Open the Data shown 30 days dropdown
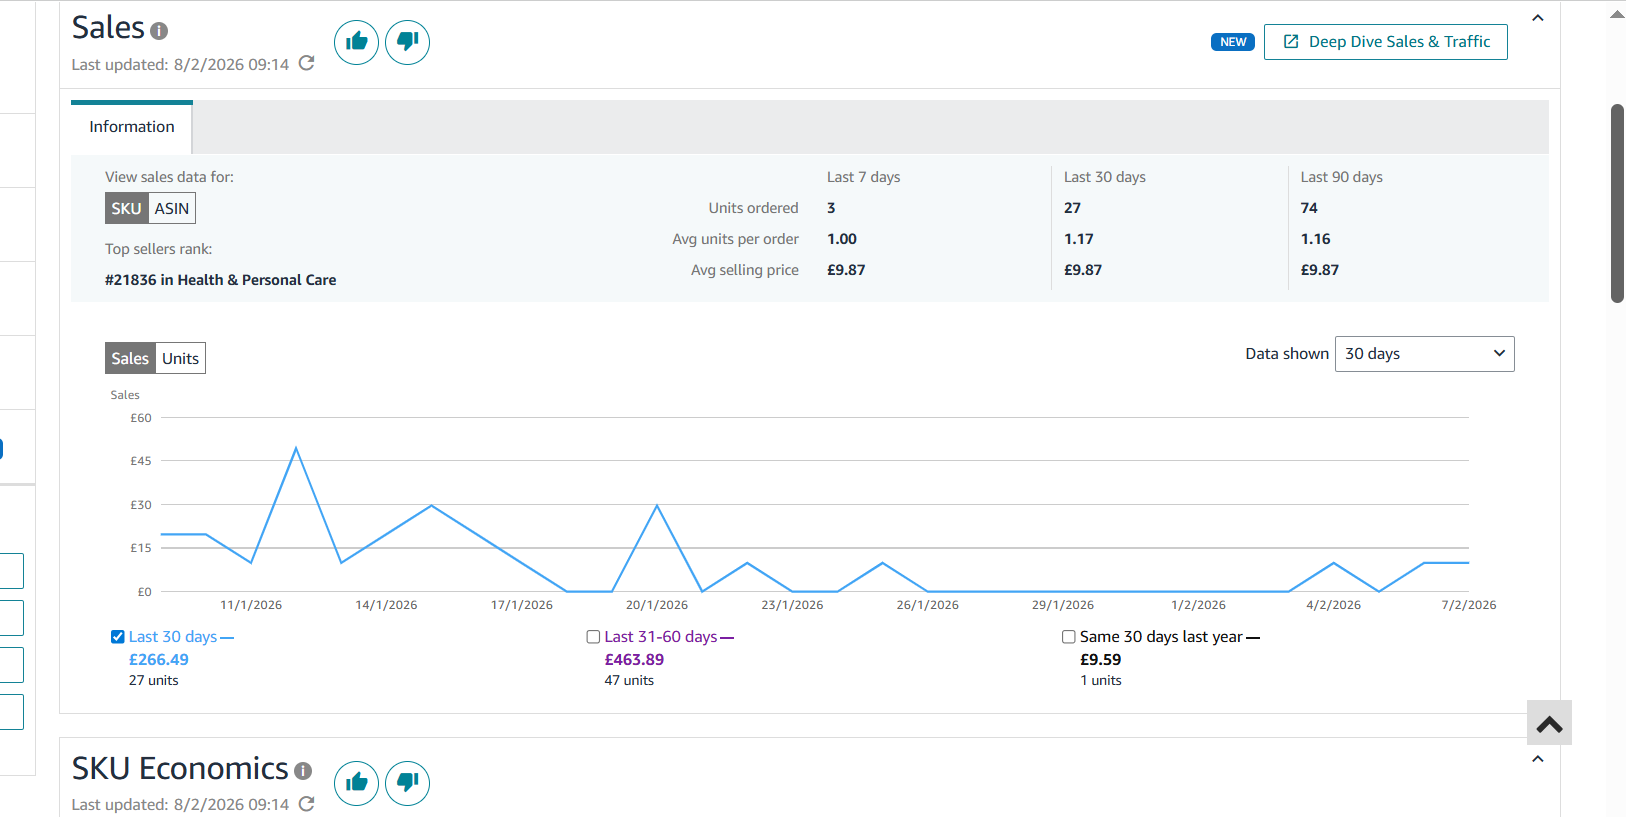1626x817 pixels. point(1424,354)
